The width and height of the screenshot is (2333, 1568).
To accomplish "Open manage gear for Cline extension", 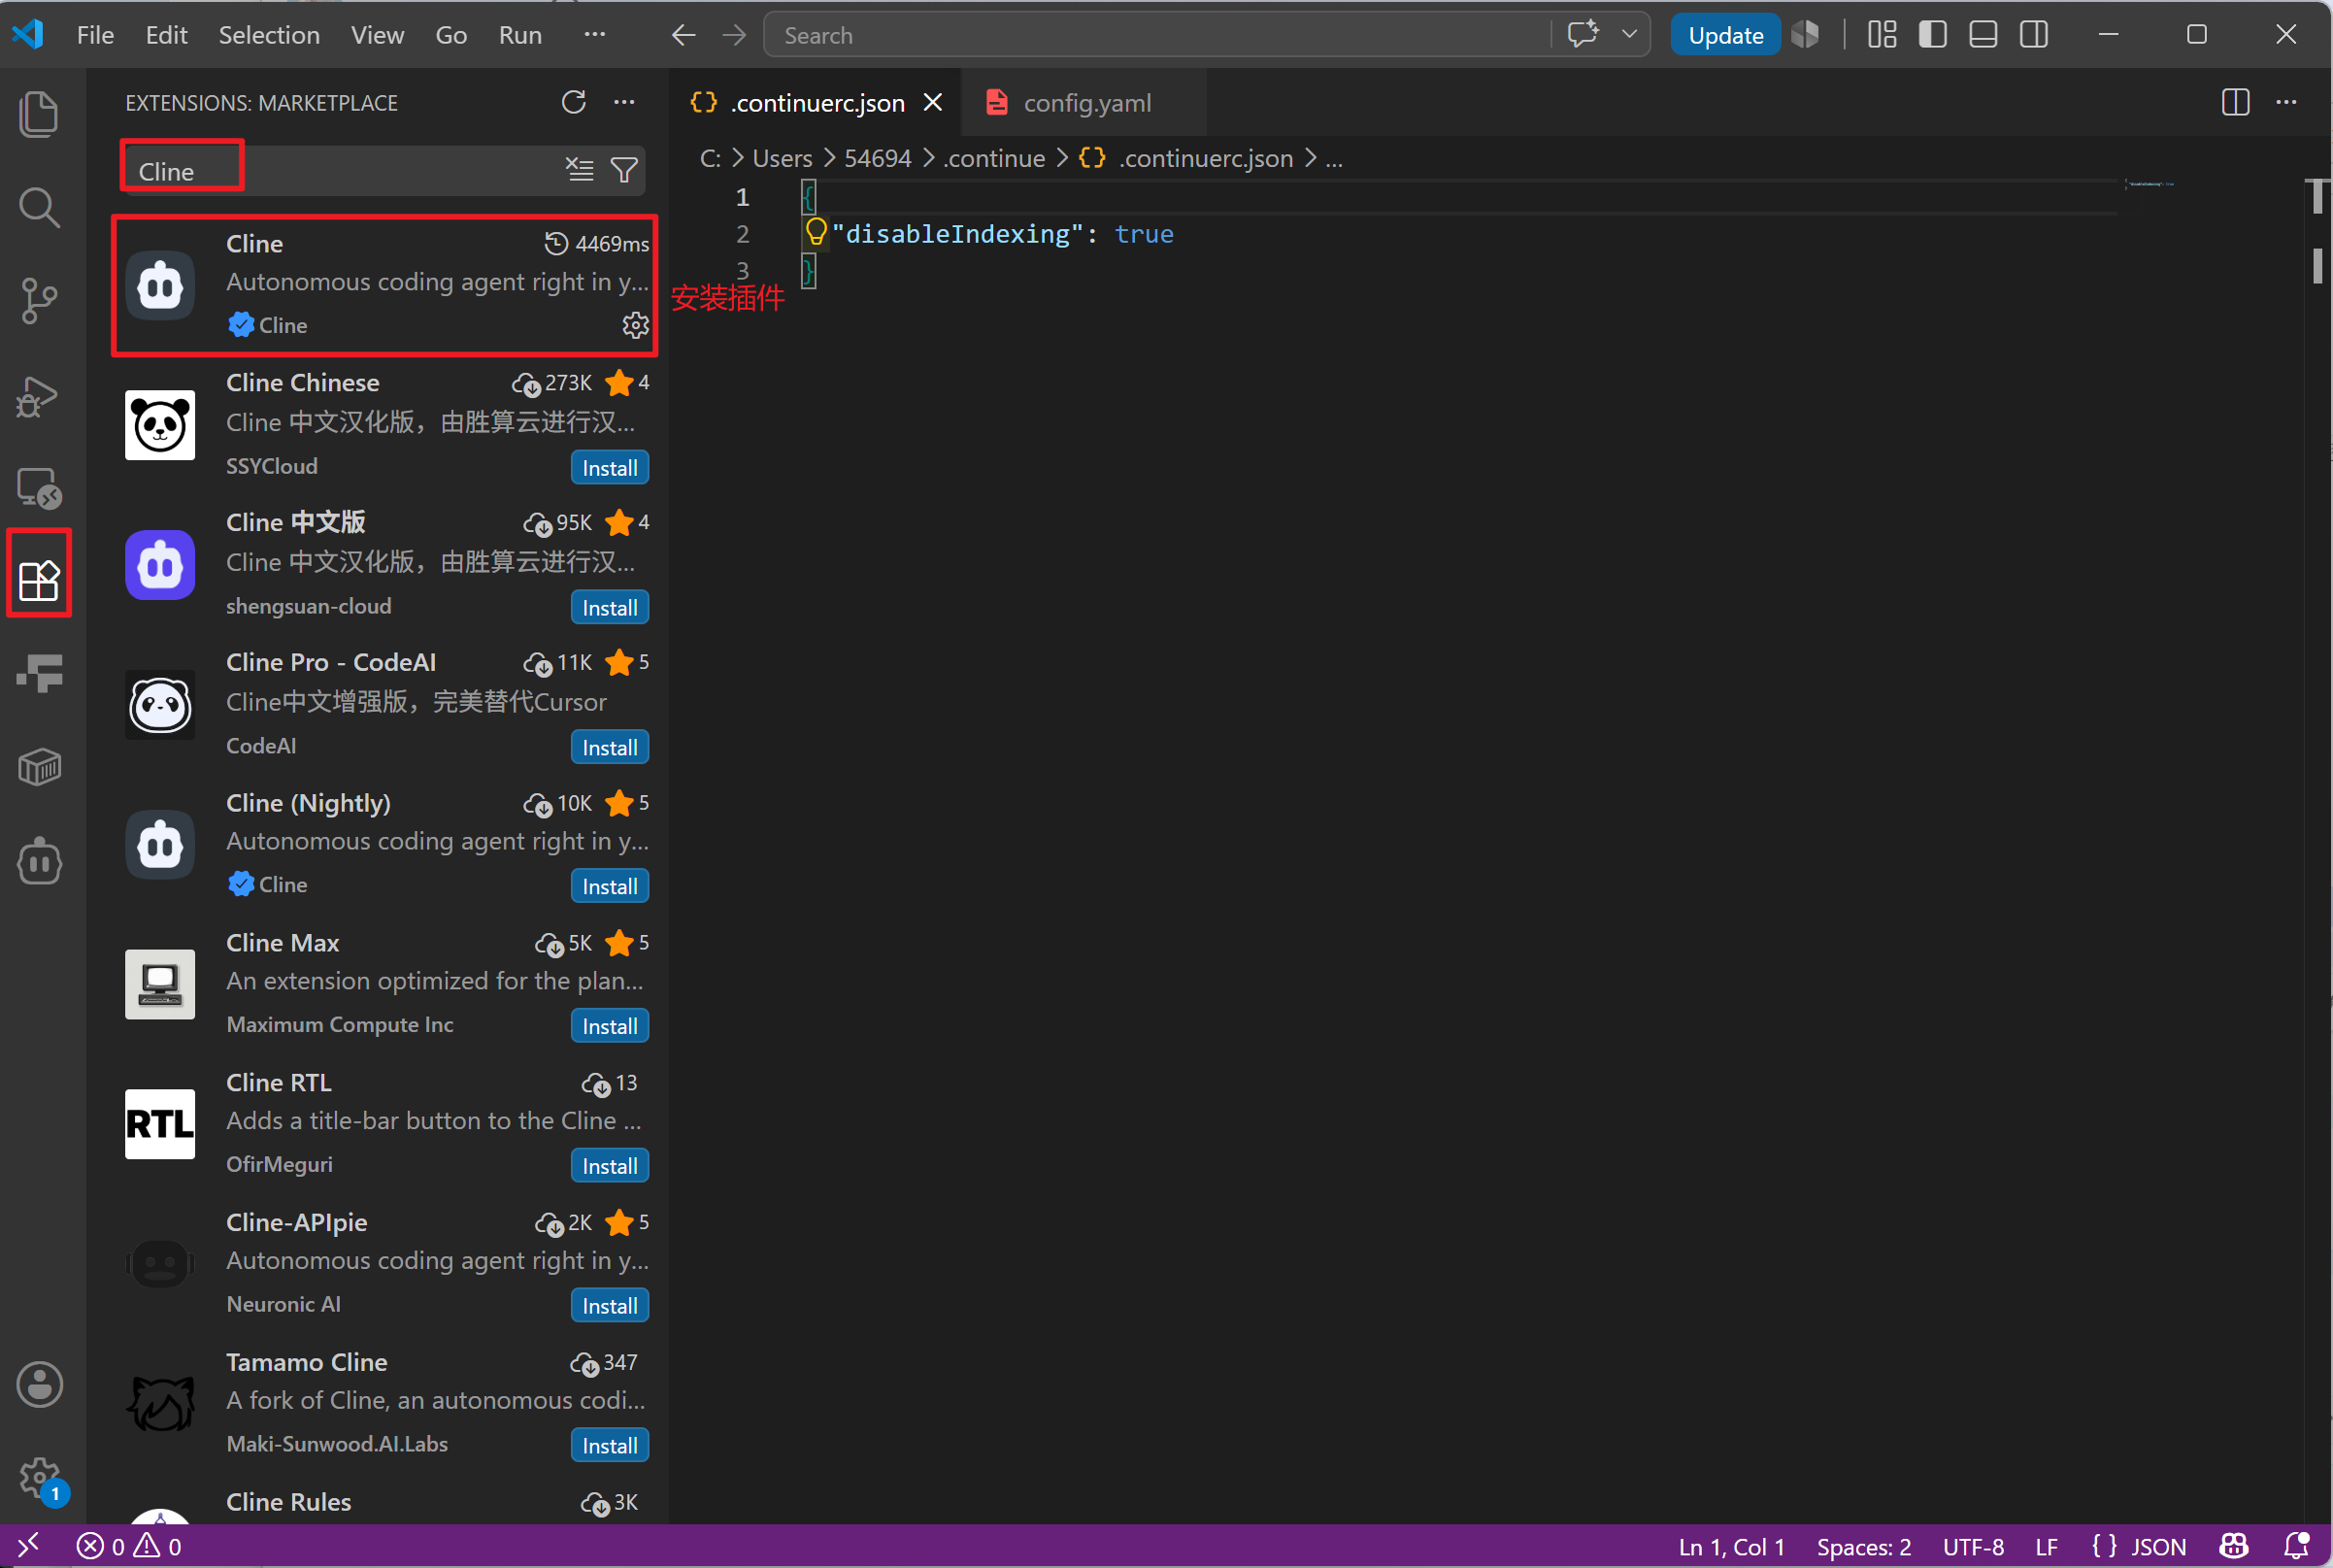I will click(x=636, y=325).
